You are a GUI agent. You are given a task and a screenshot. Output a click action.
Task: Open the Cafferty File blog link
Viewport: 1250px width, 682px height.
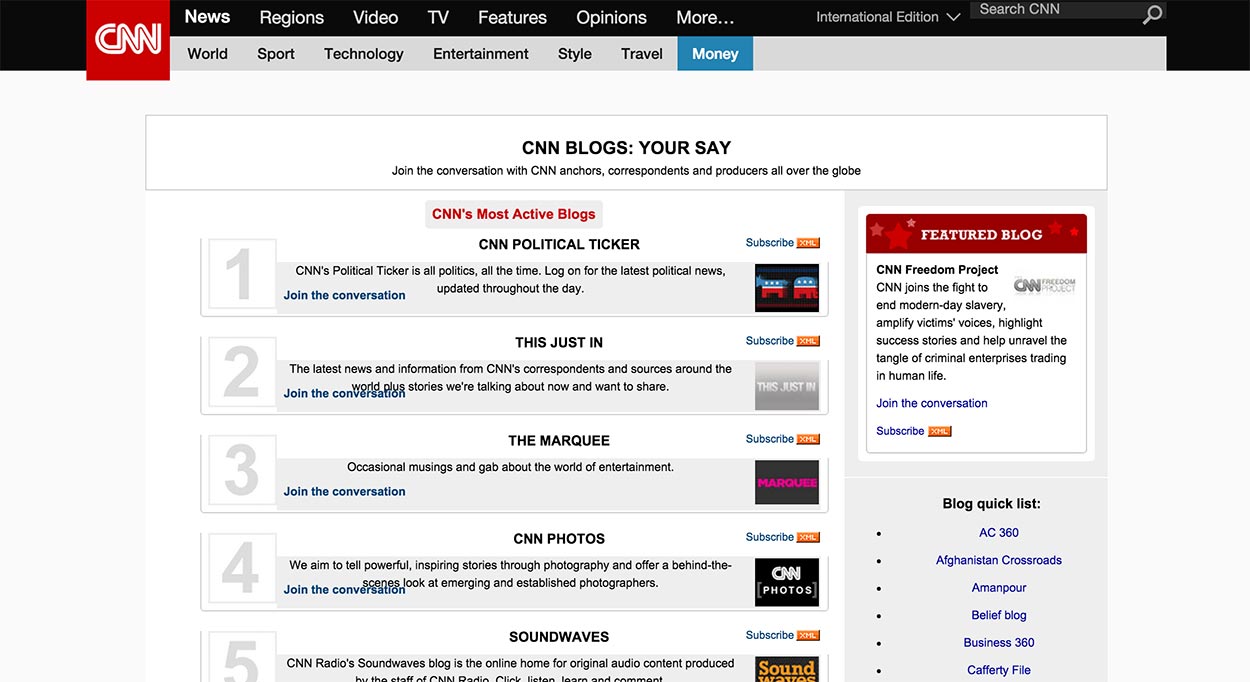[999, 670]
